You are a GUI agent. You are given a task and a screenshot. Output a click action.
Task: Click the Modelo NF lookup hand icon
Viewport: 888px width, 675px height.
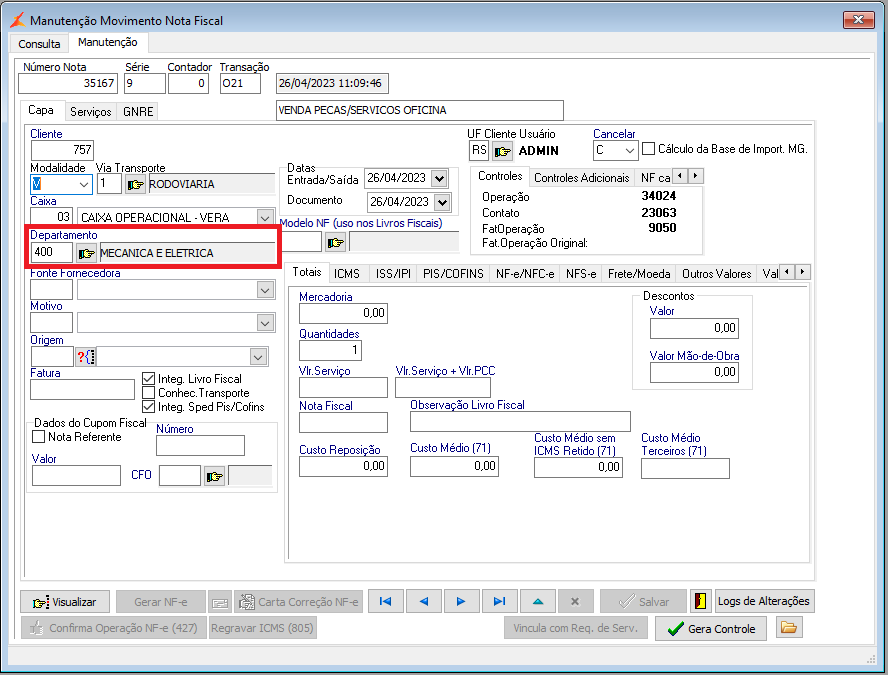[335, 242]
